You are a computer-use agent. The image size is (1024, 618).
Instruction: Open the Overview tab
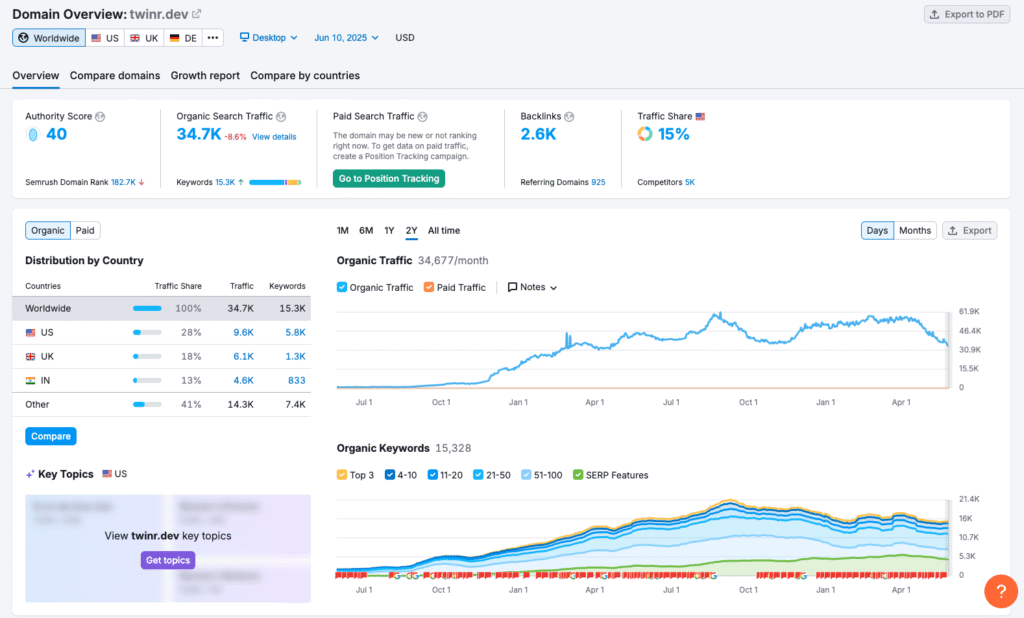coord(36,76)
